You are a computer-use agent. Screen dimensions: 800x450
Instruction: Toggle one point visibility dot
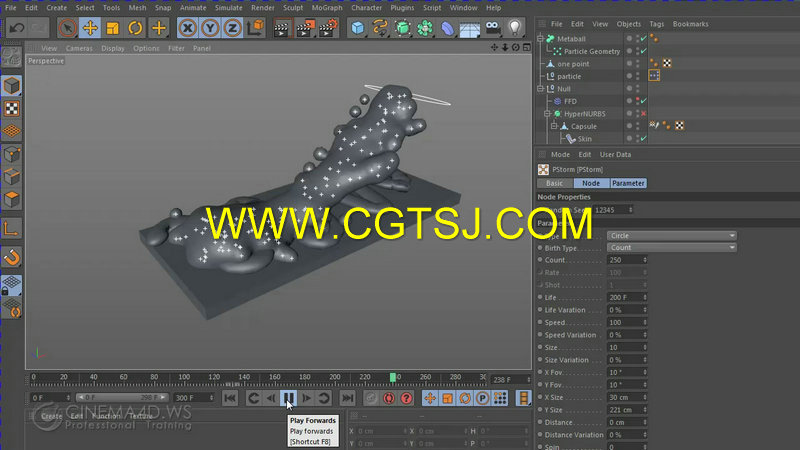[629, 64]
